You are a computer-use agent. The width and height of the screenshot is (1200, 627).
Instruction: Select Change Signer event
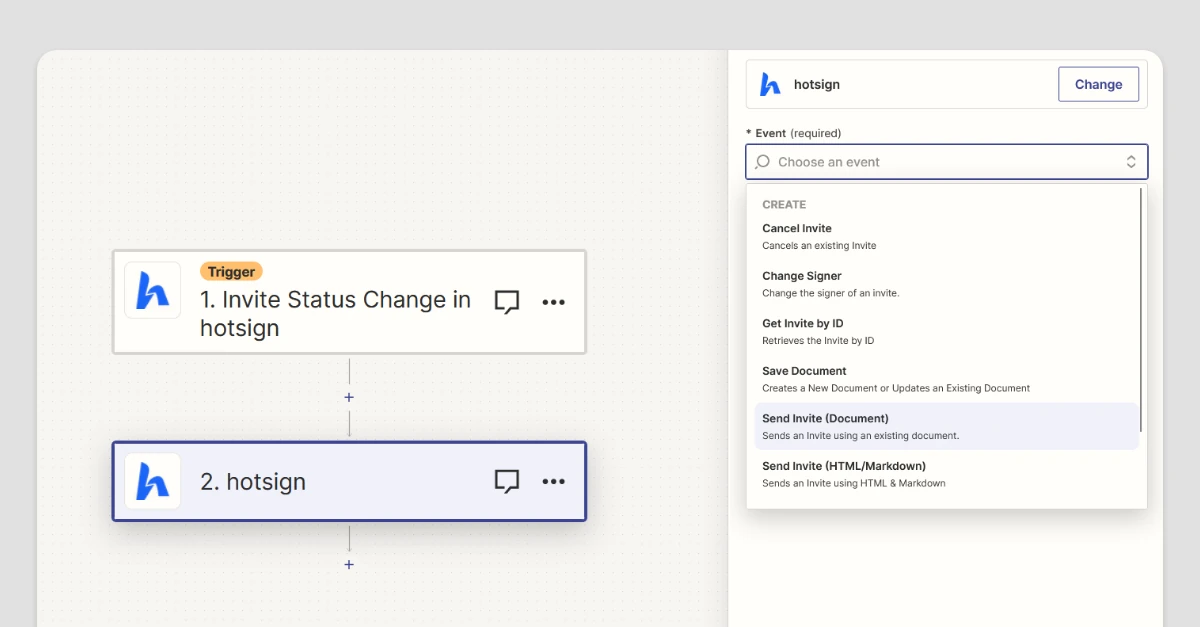click(946, 284)
